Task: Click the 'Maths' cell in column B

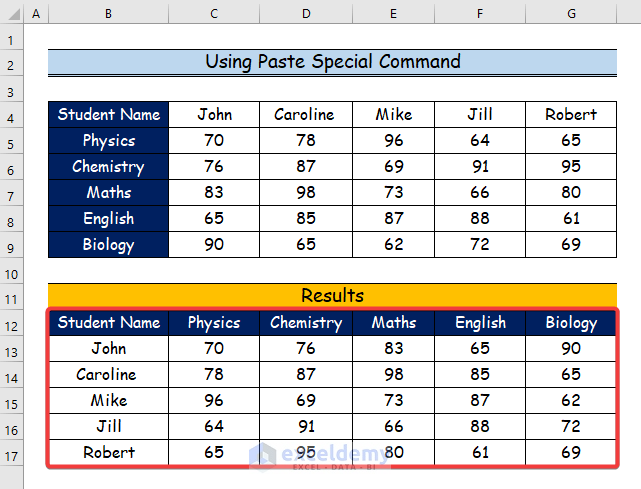Action: tap(108, 193)
